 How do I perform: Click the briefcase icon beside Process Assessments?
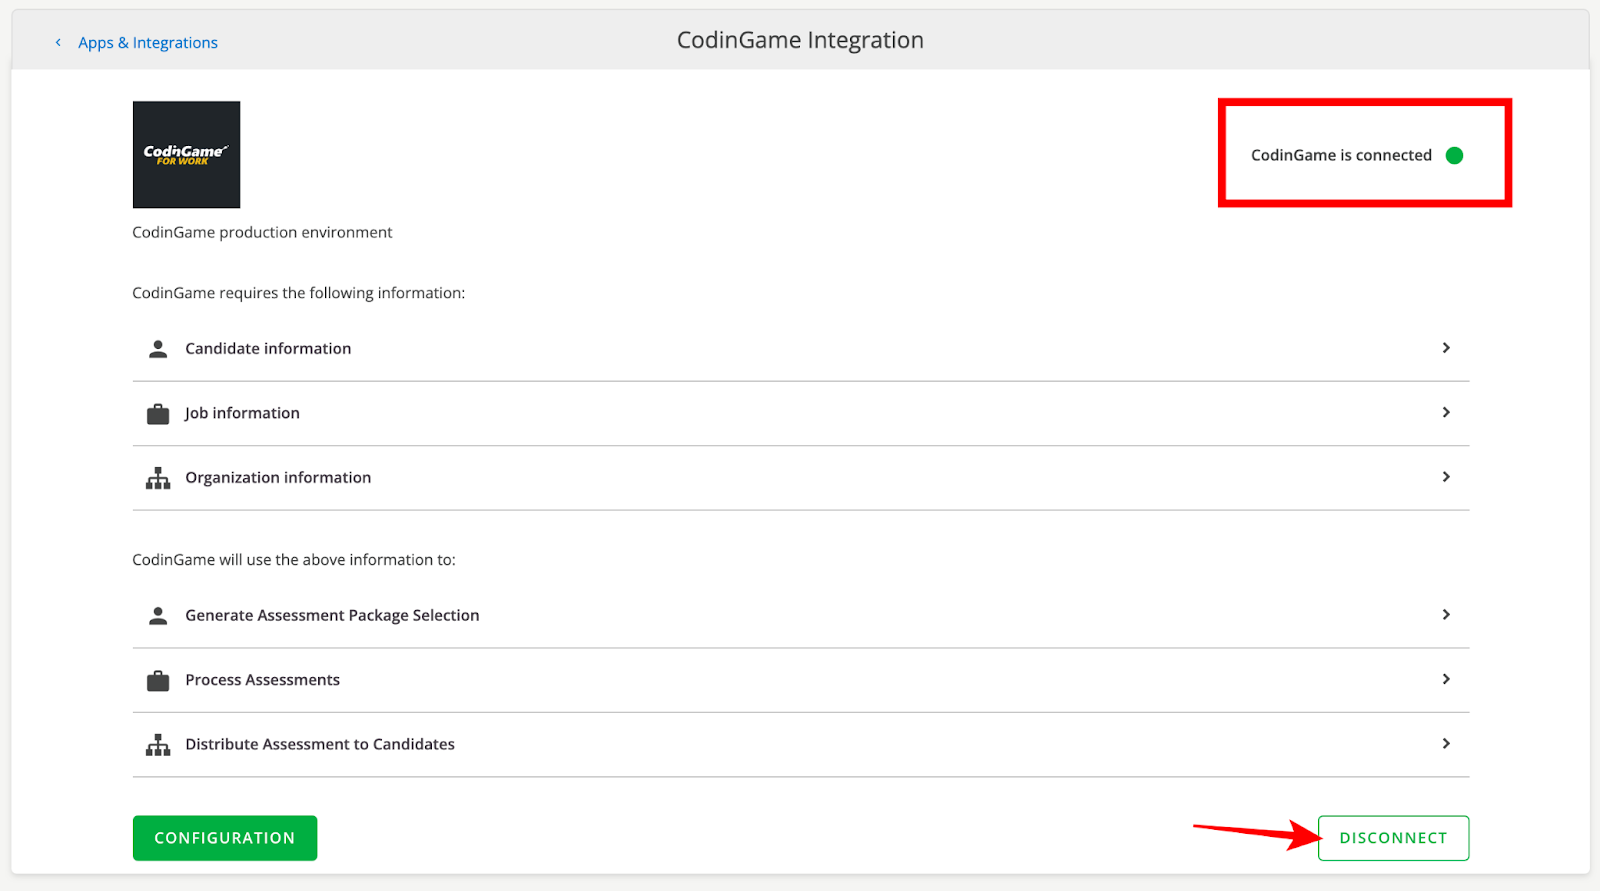(x=158, y=681)
